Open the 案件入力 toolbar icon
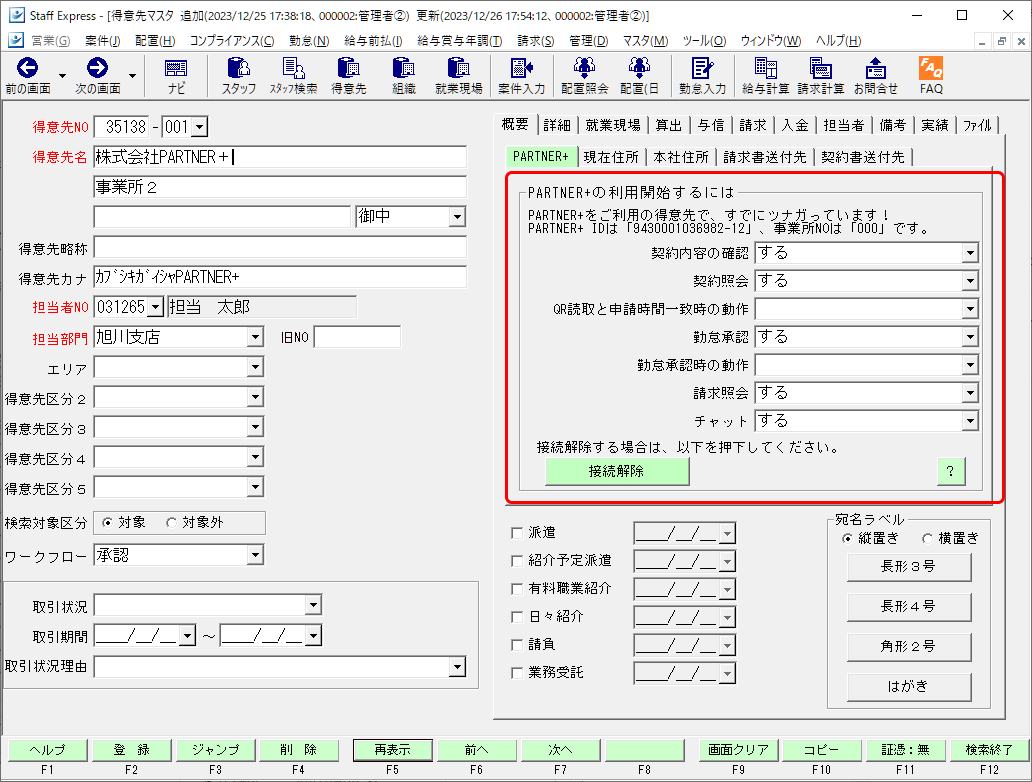1032x782 pixels. coord(521,68)
